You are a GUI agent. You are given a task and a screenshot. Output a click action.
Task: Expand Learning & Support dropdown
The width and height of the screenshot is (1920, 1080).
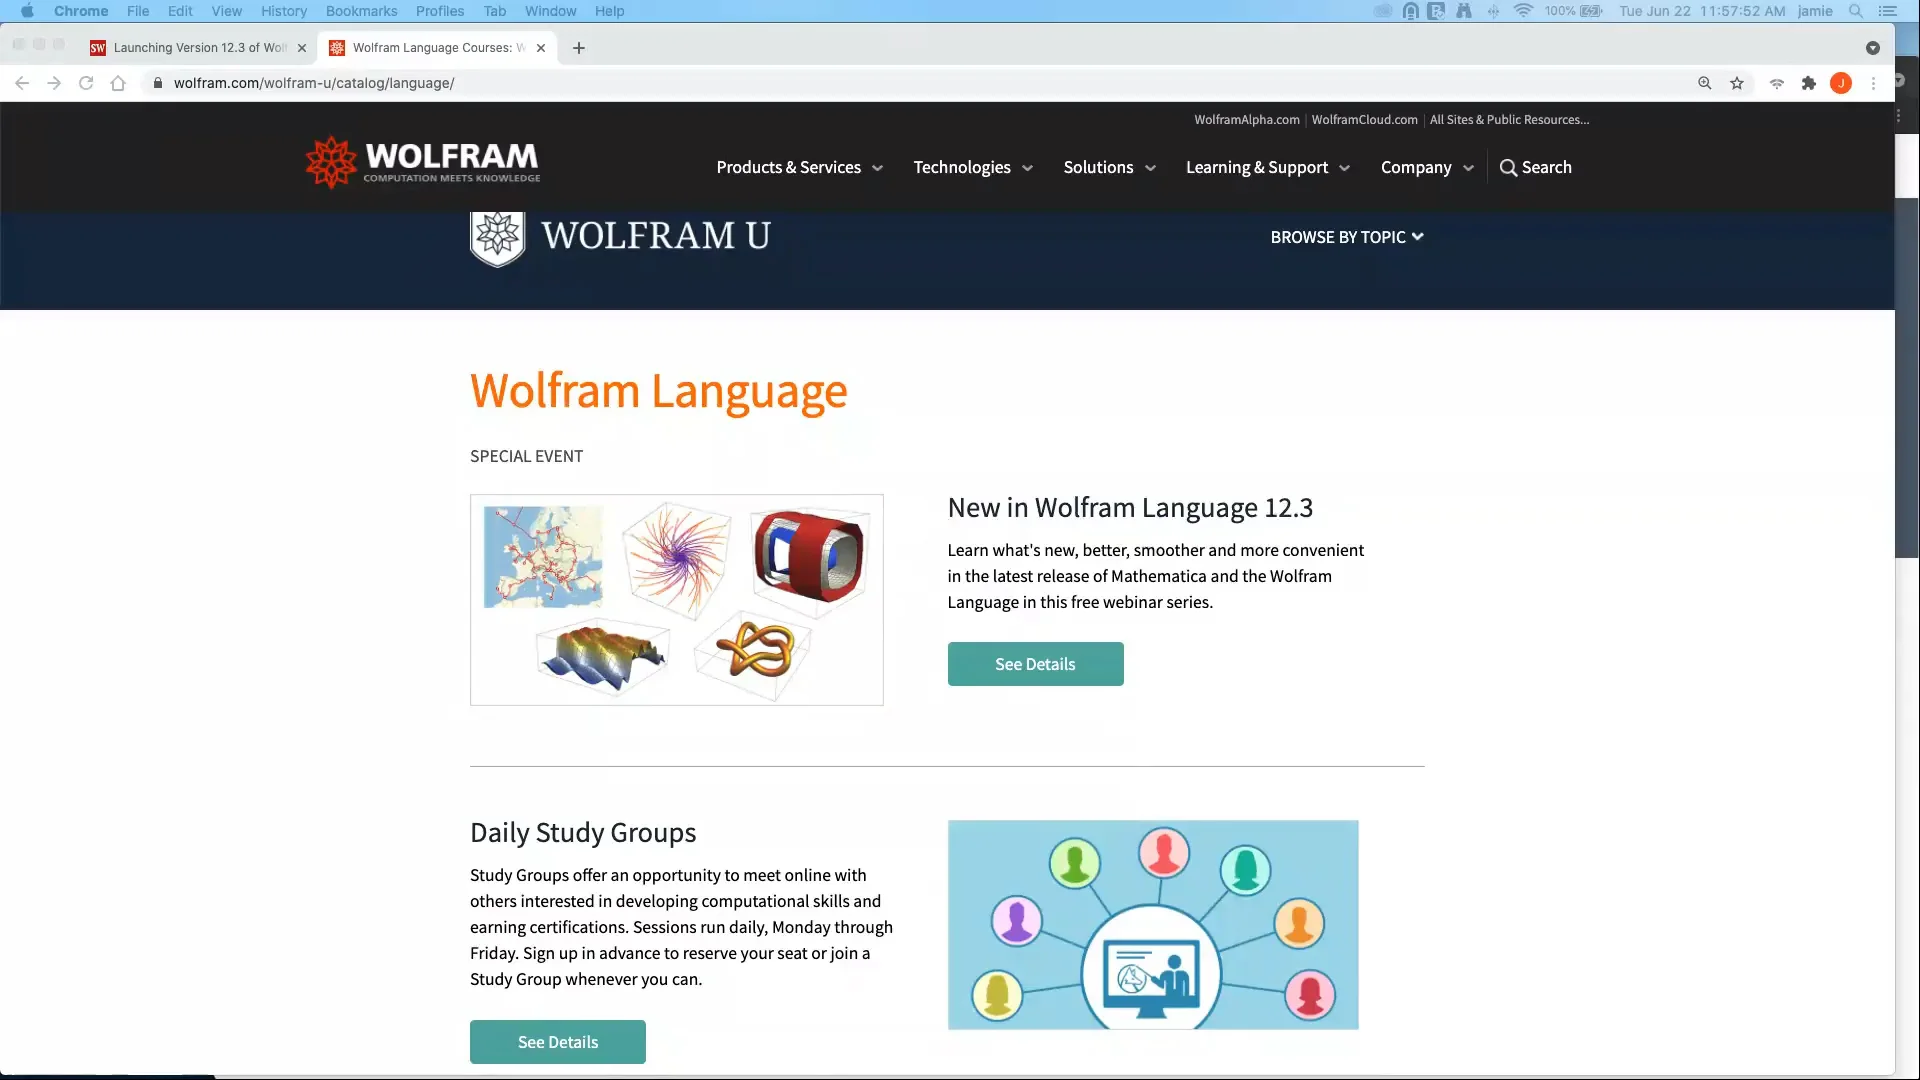click(x=1267, y=167)
